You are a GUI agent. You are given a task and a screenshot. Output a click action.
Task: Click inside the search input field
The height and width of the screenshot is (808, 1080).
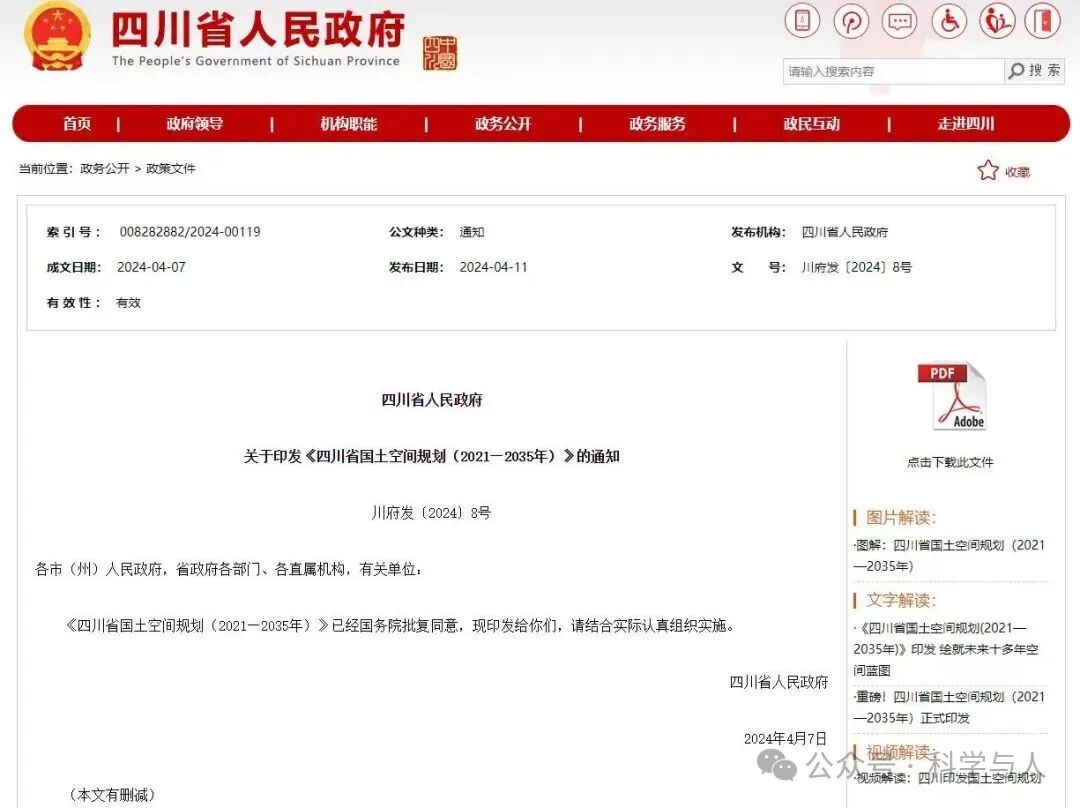point(890,71)
